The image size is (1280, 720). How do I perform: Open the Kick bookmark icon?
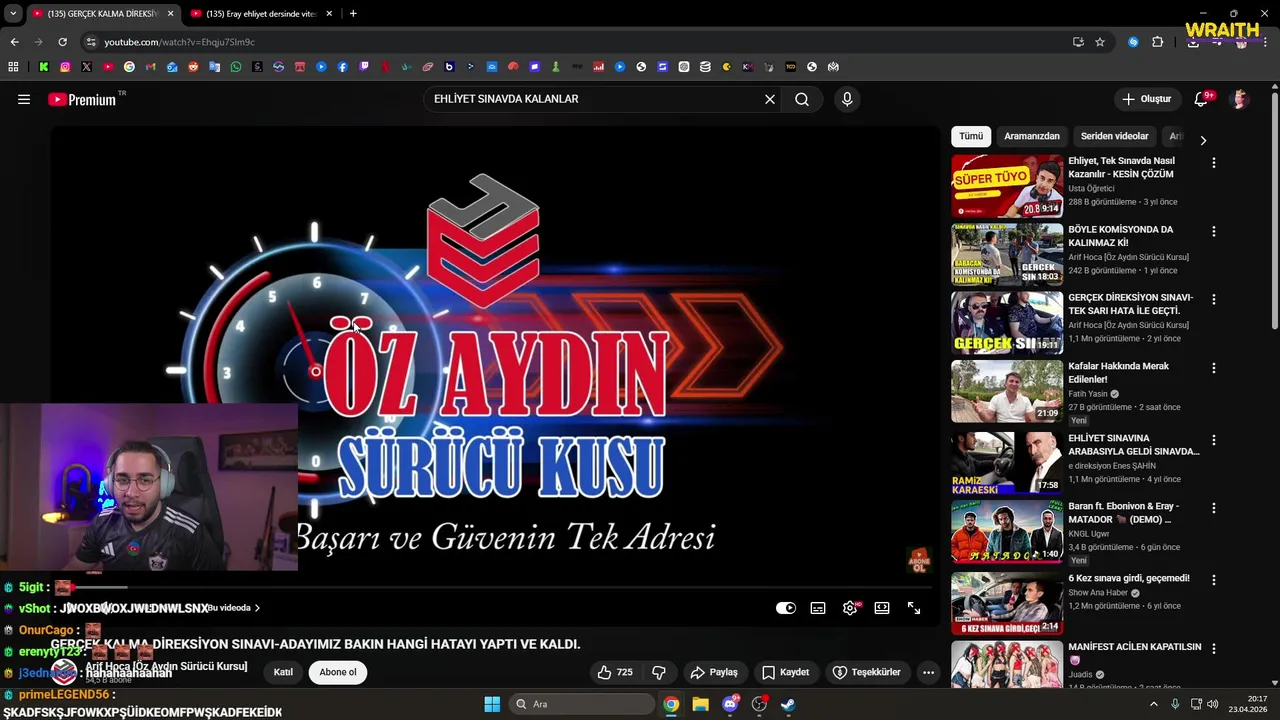[44, 67]
